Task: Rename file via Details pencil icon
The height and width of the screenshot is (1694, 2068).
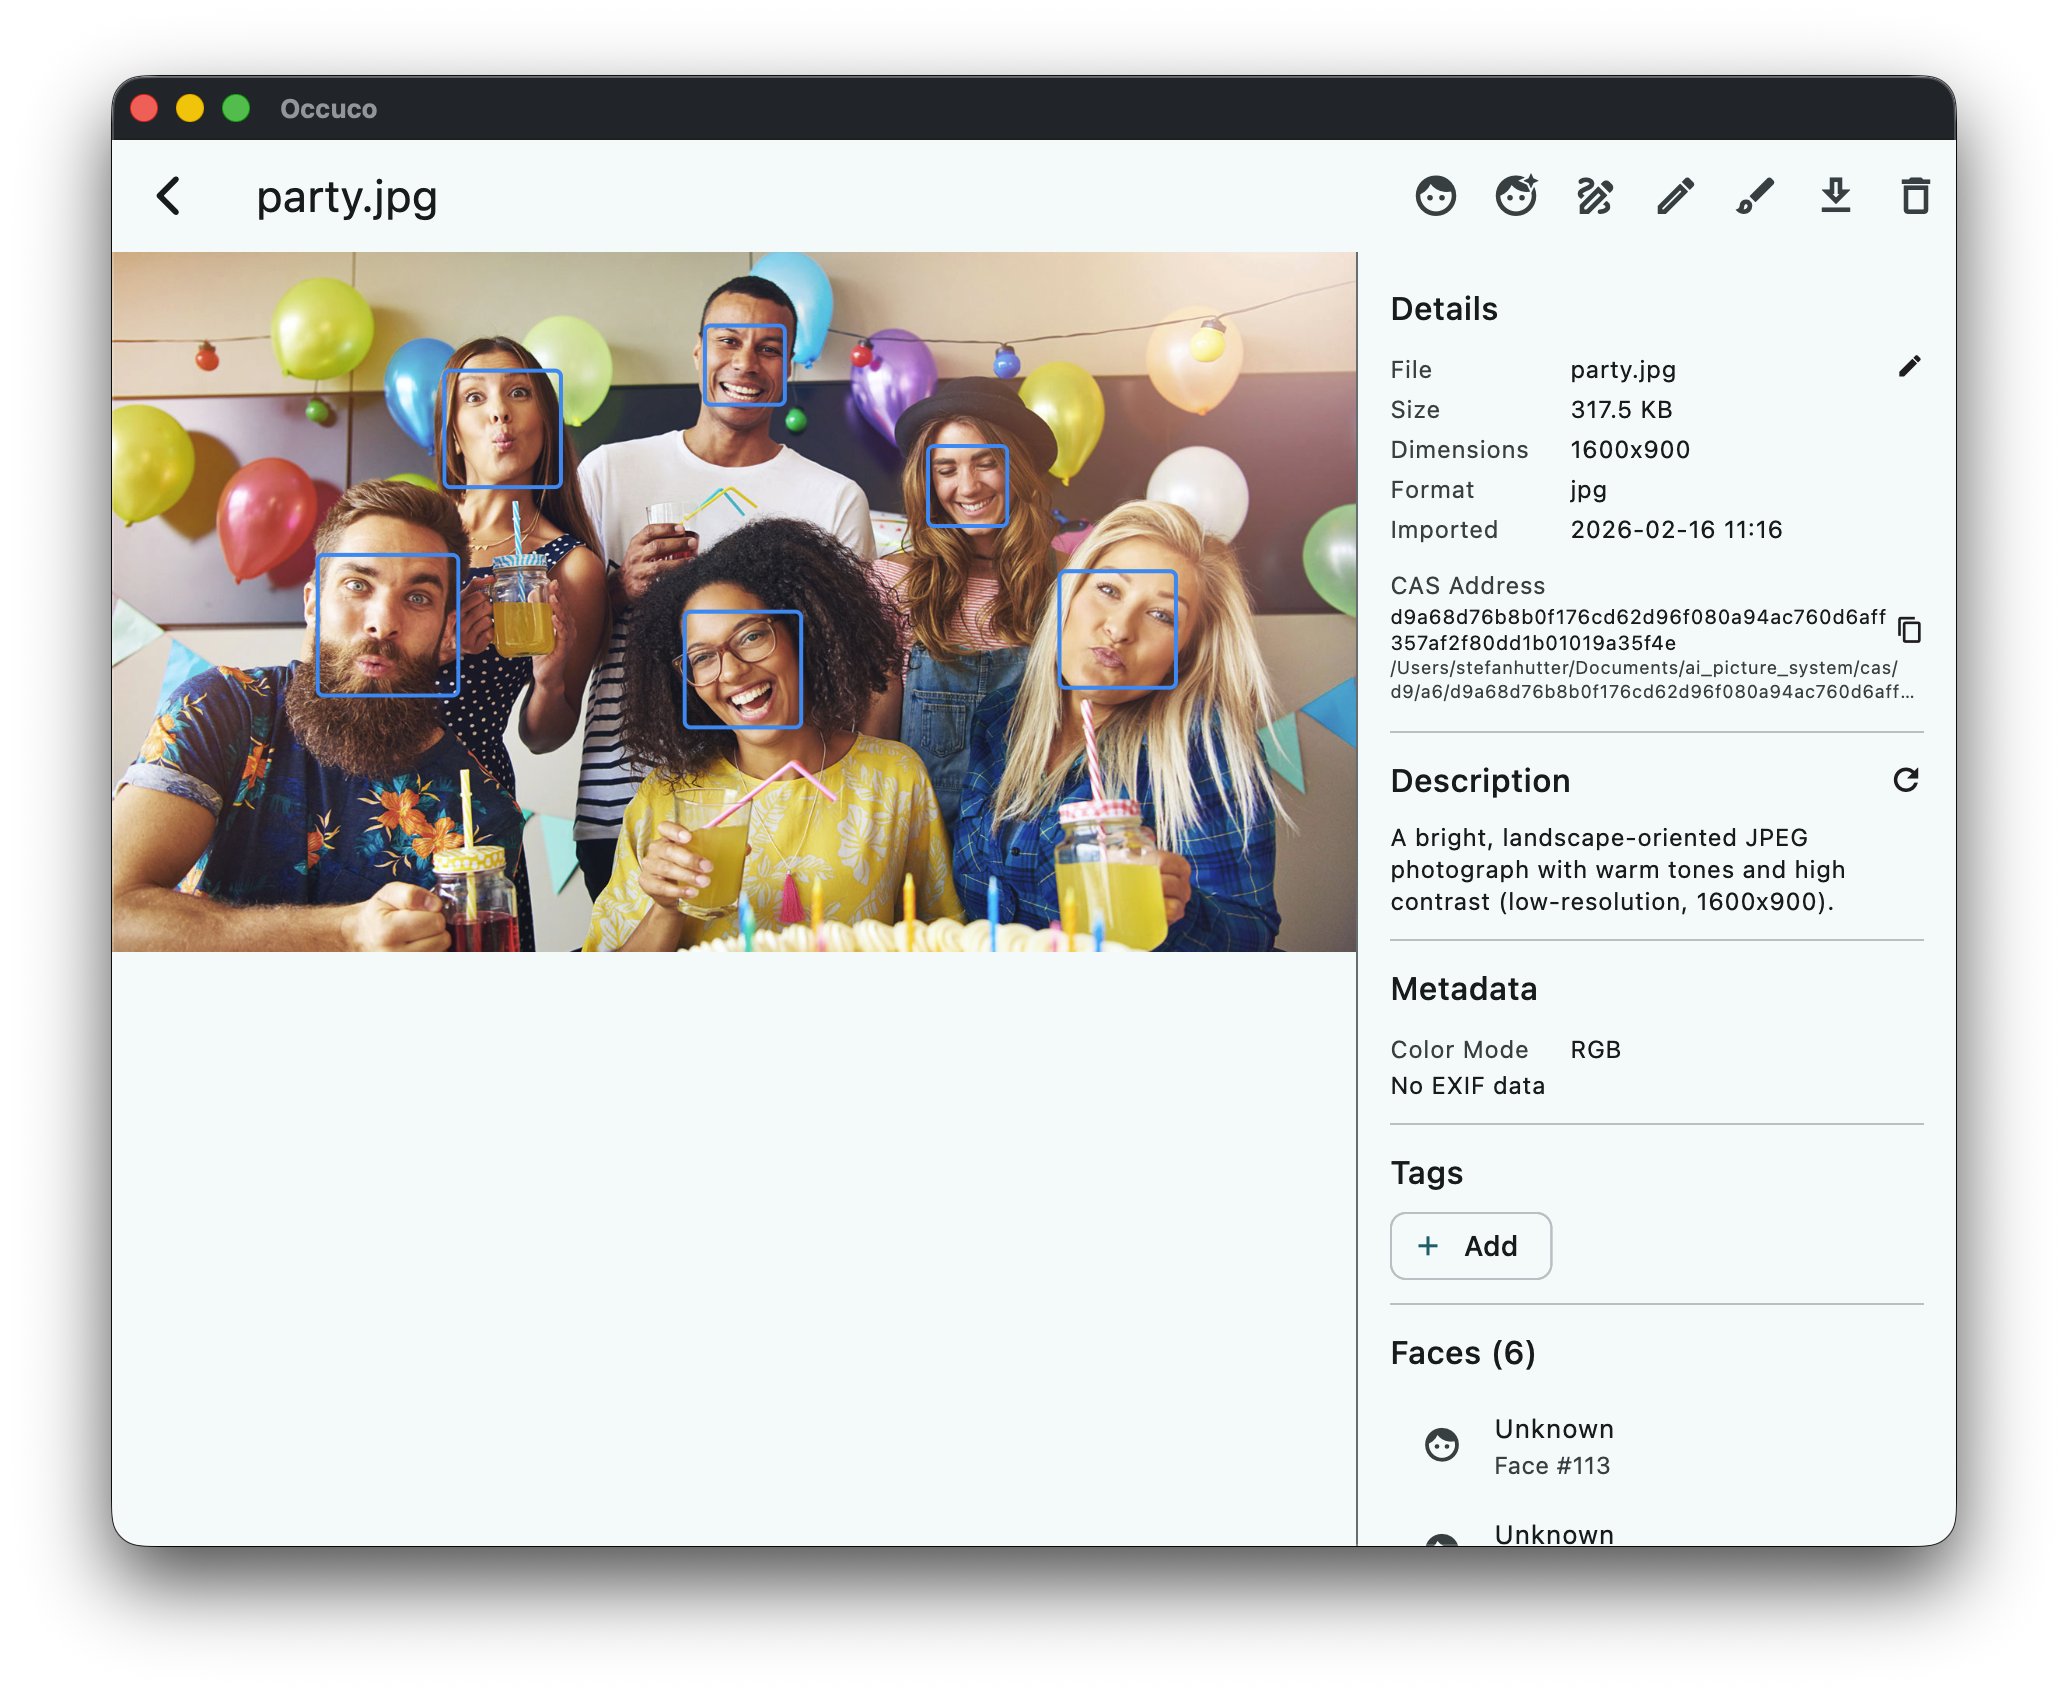Action: [1909, 367]
